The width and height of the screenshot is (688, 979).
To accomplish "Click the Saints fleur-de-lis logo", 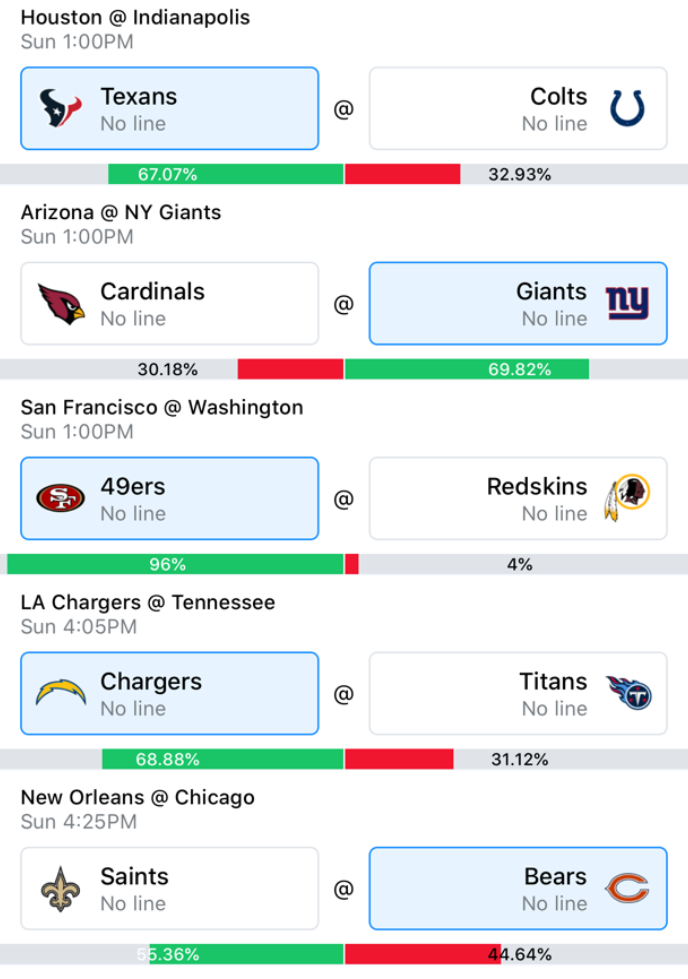I will (x=60, y=888).
